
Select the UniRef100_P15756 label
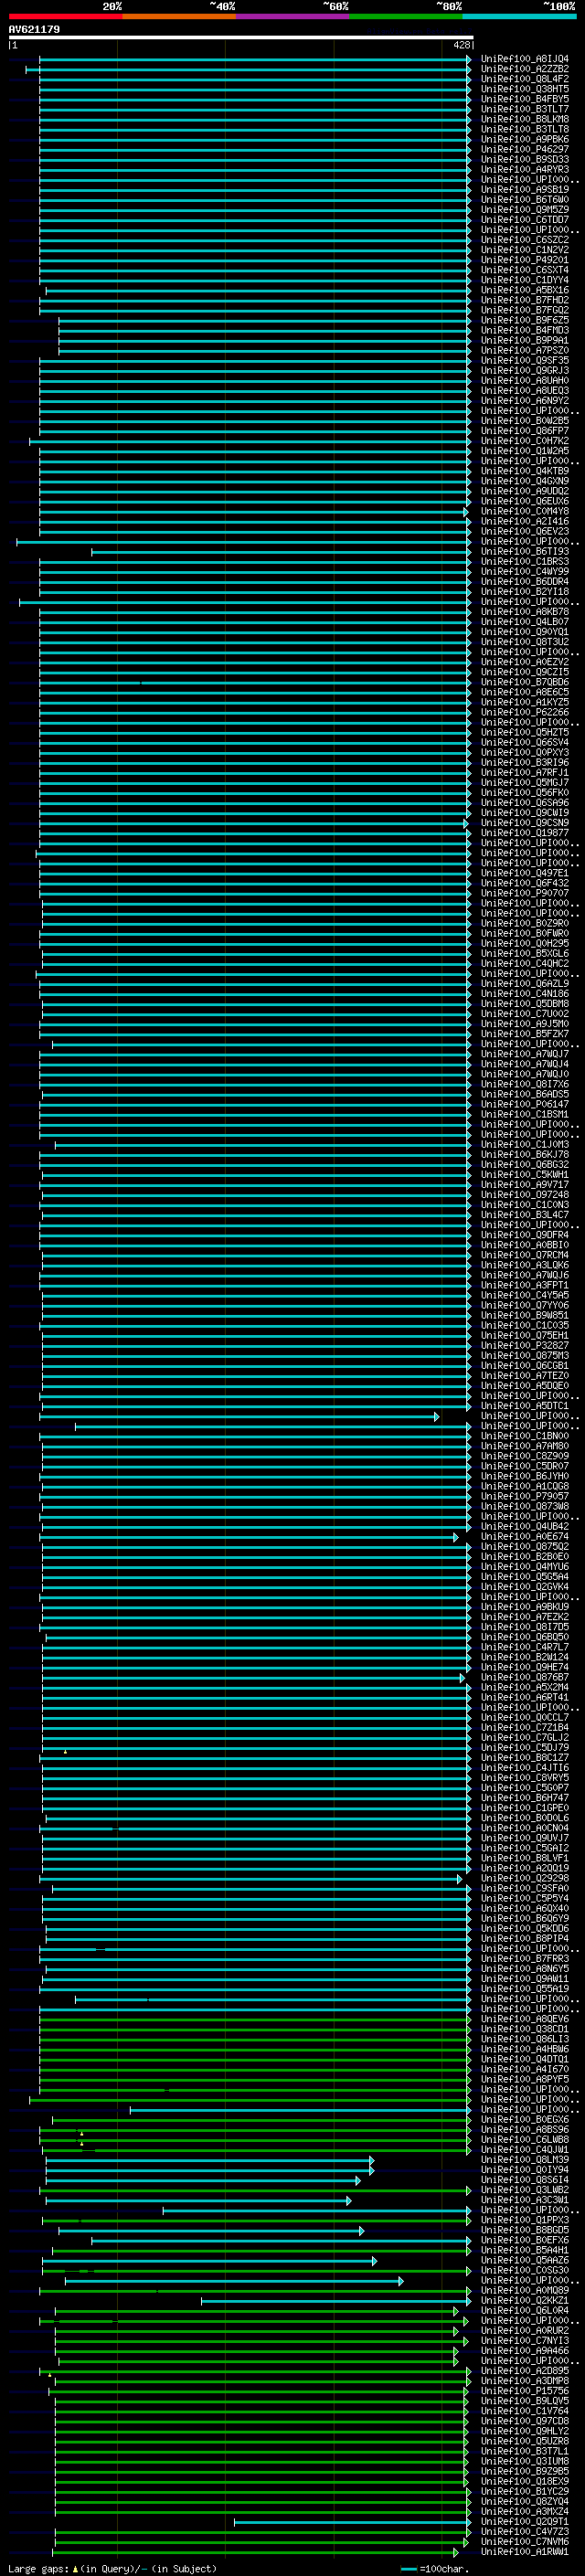click(525, 2391)
